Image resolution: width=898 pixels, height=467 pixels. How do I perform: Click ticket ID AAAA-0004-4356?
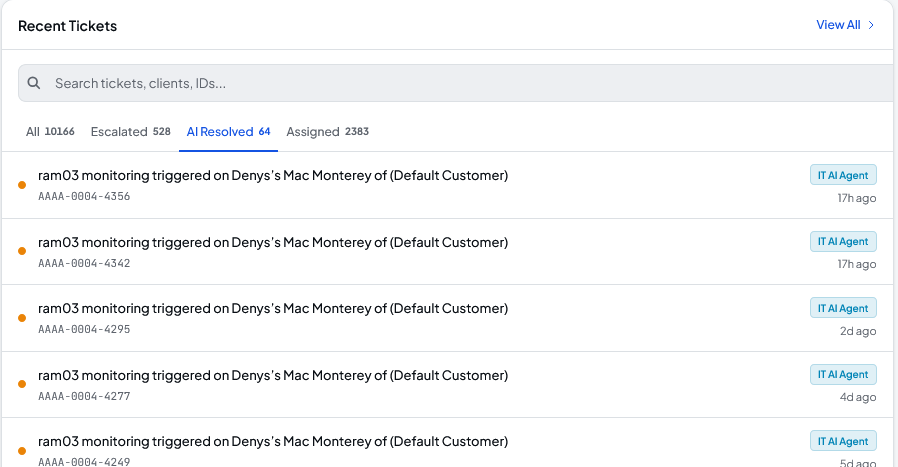click(84, 197)
